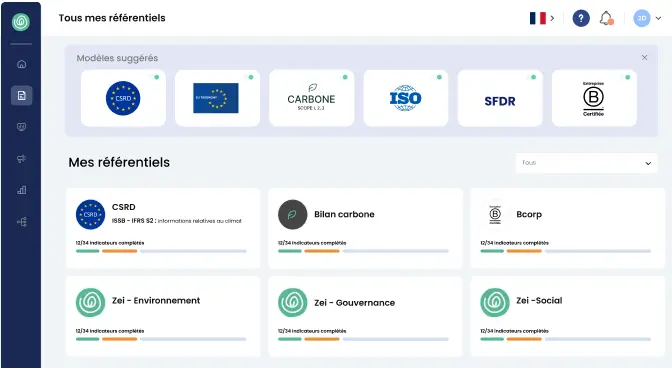The height and width of the screenshot is (368, 672).
Task: Close the Modèles suggérés panel
Action: tap(644, 57)
